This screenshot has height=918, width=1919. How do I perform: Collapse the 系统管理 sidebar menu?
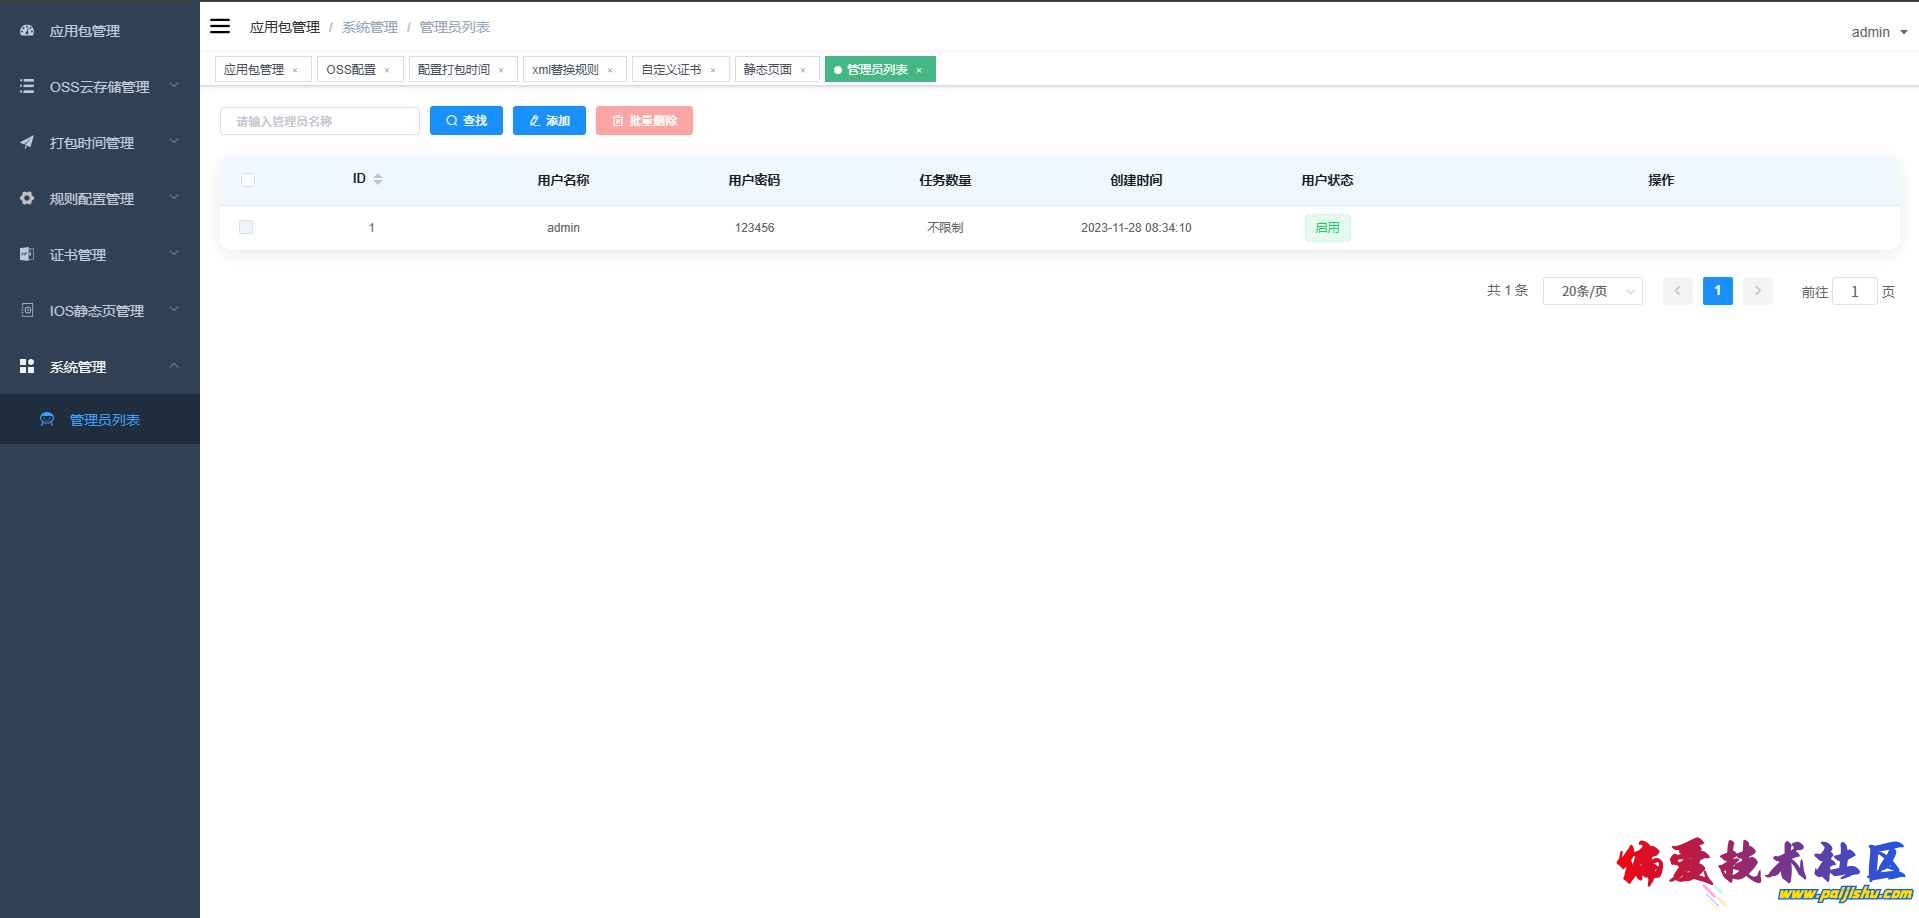click(x=100, y=367)
